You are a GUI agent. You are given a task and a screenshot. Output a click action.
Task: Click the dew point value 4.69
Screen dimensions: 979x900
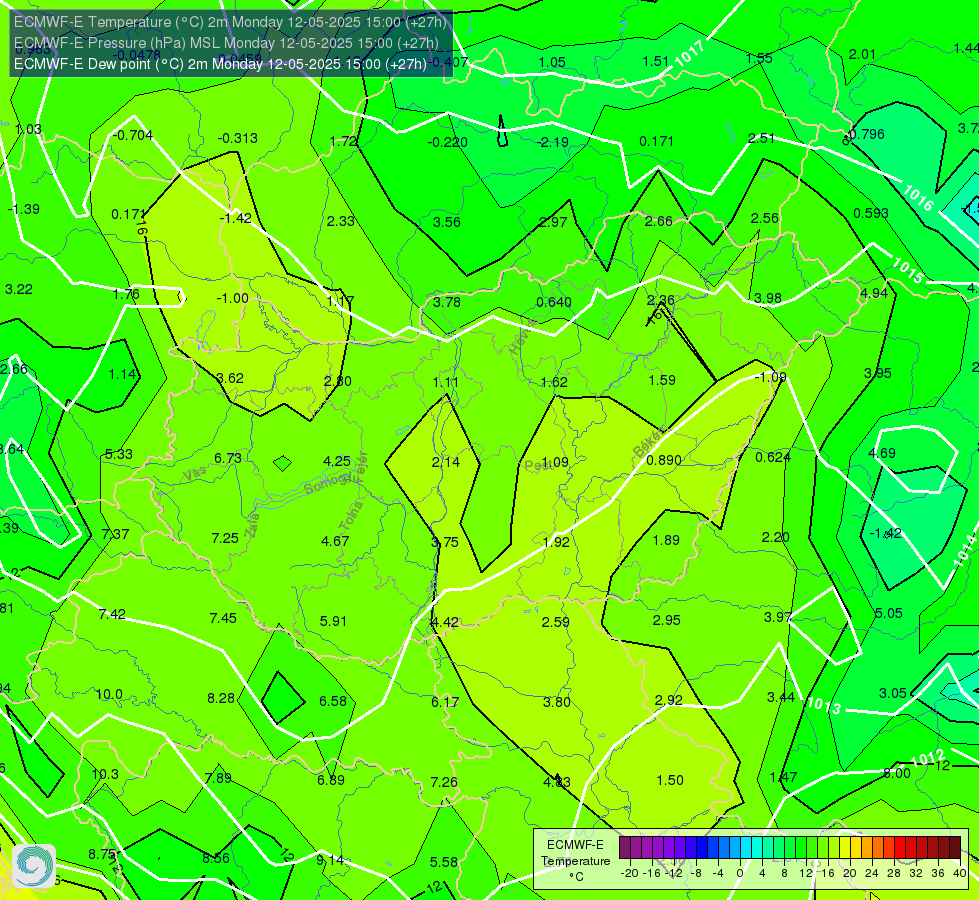pos(882,453)
